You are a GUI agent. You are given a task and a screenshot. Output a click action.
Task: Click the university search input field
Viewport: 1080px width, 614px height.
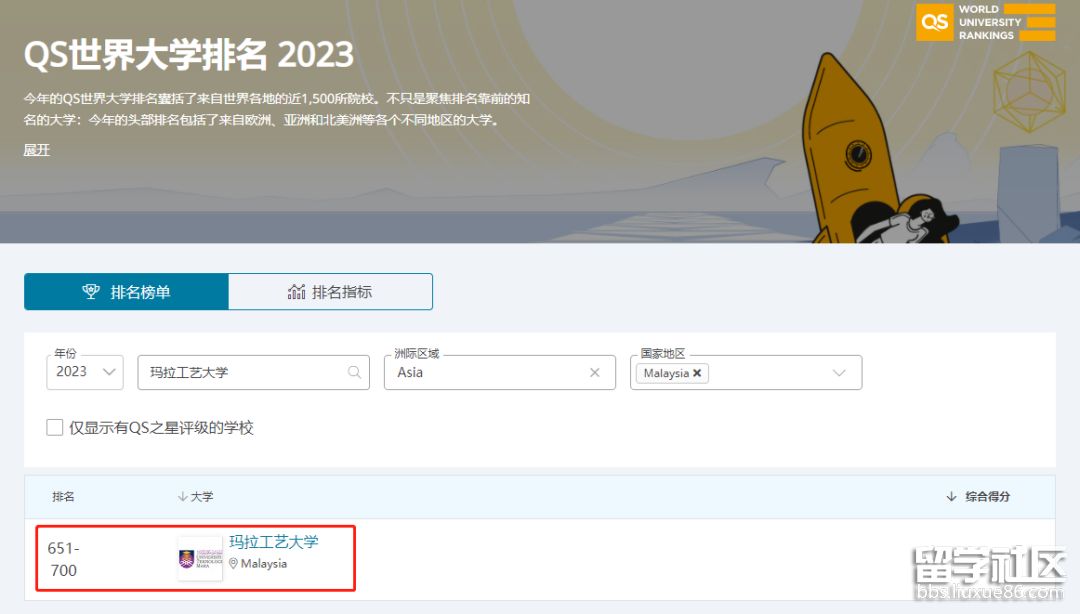253,372
